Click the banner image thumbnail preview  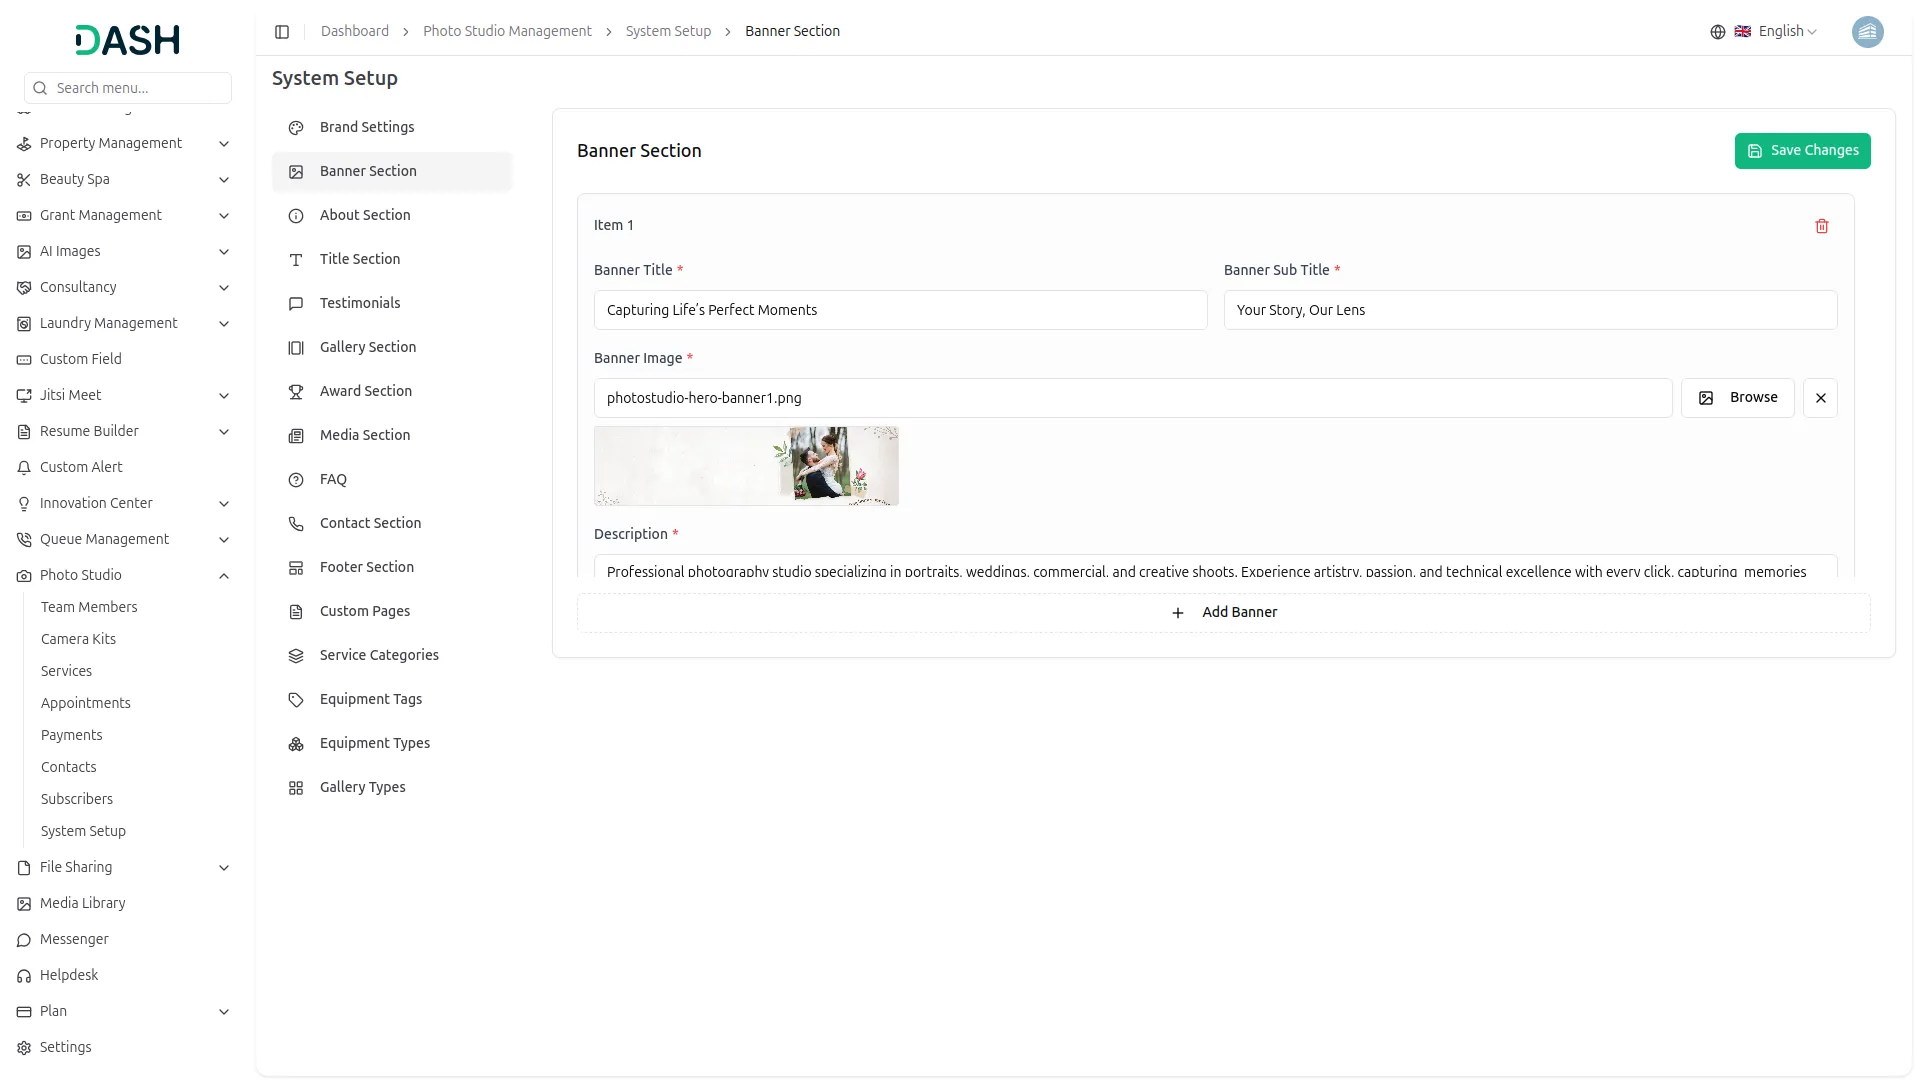pos(746,466)
